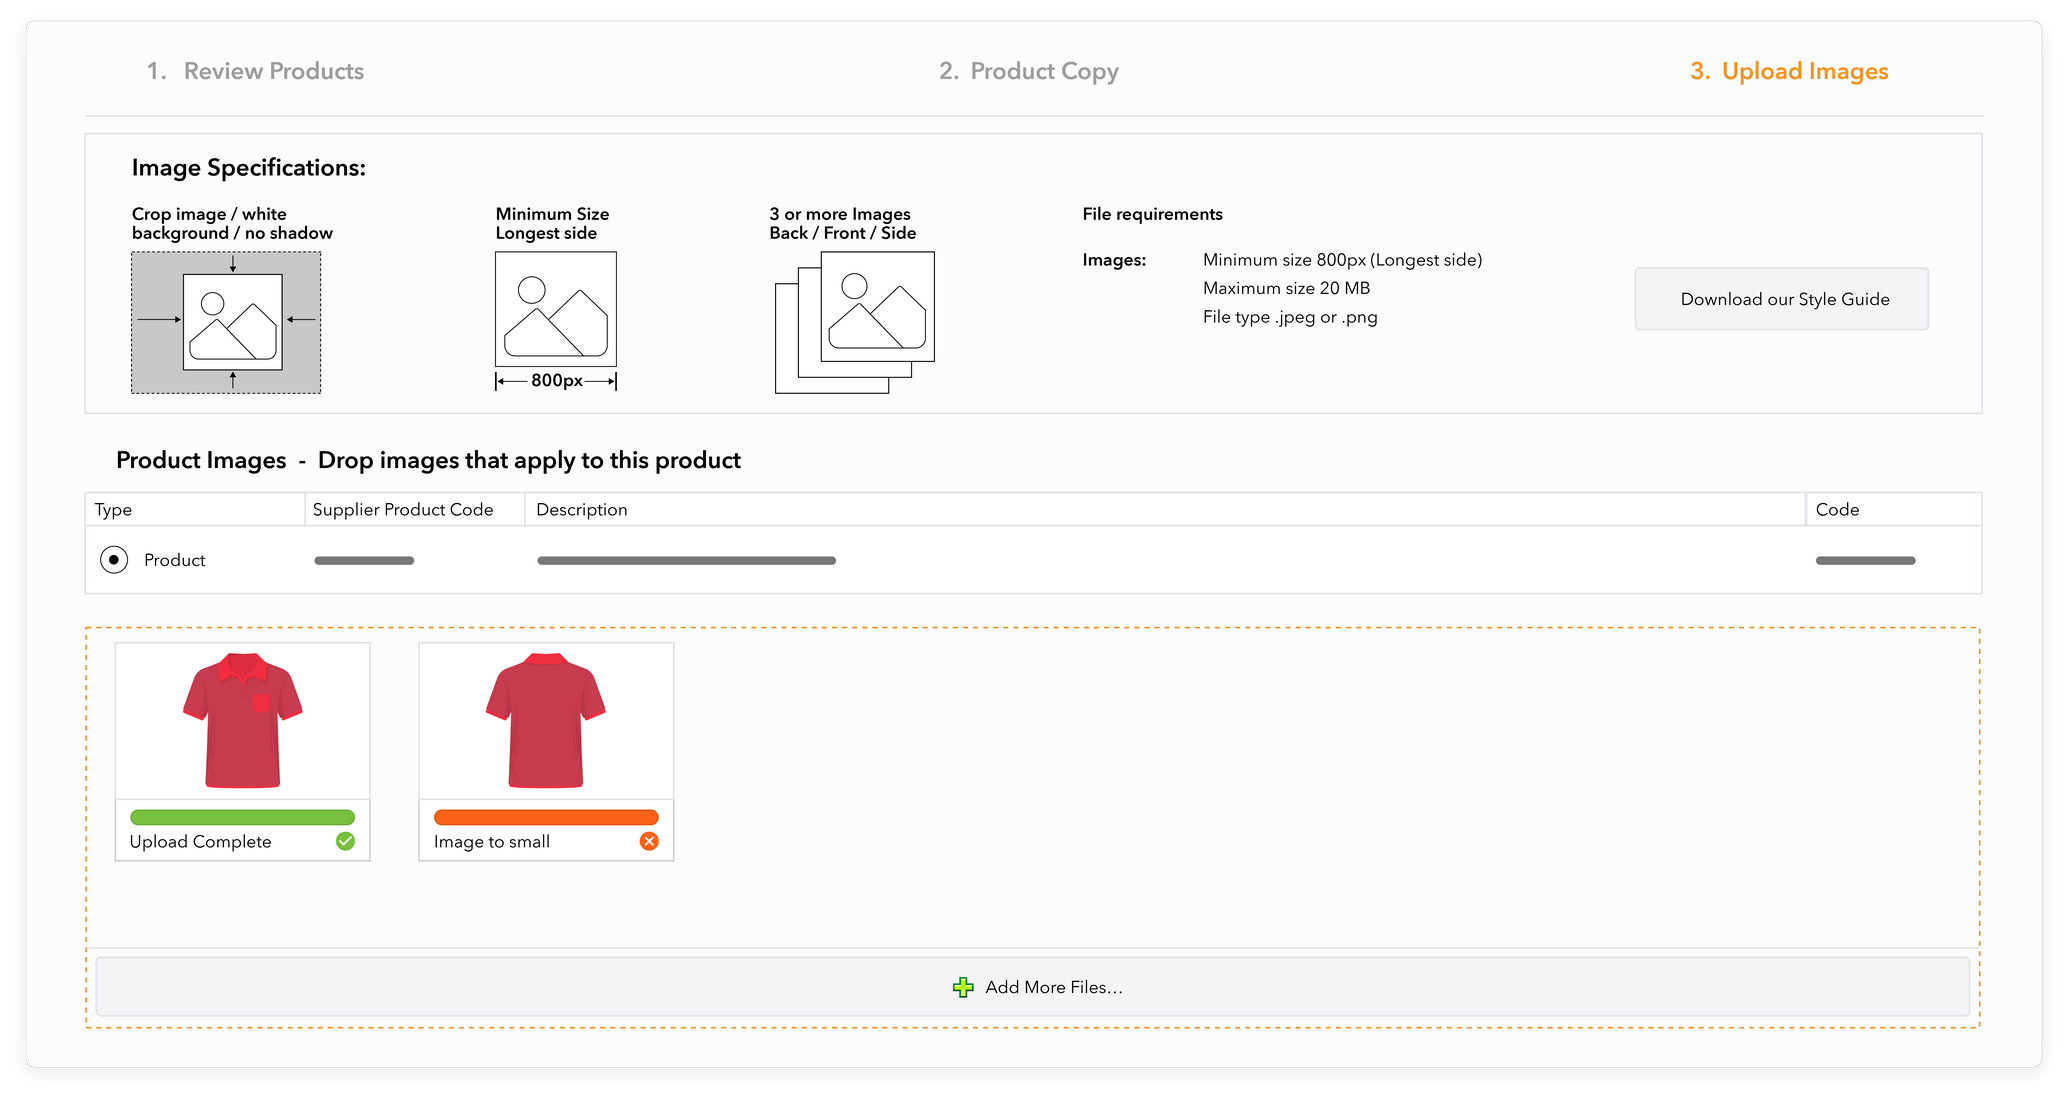Go to step 2 Product Copy

pyautogui.click(x=1029, y=71)
